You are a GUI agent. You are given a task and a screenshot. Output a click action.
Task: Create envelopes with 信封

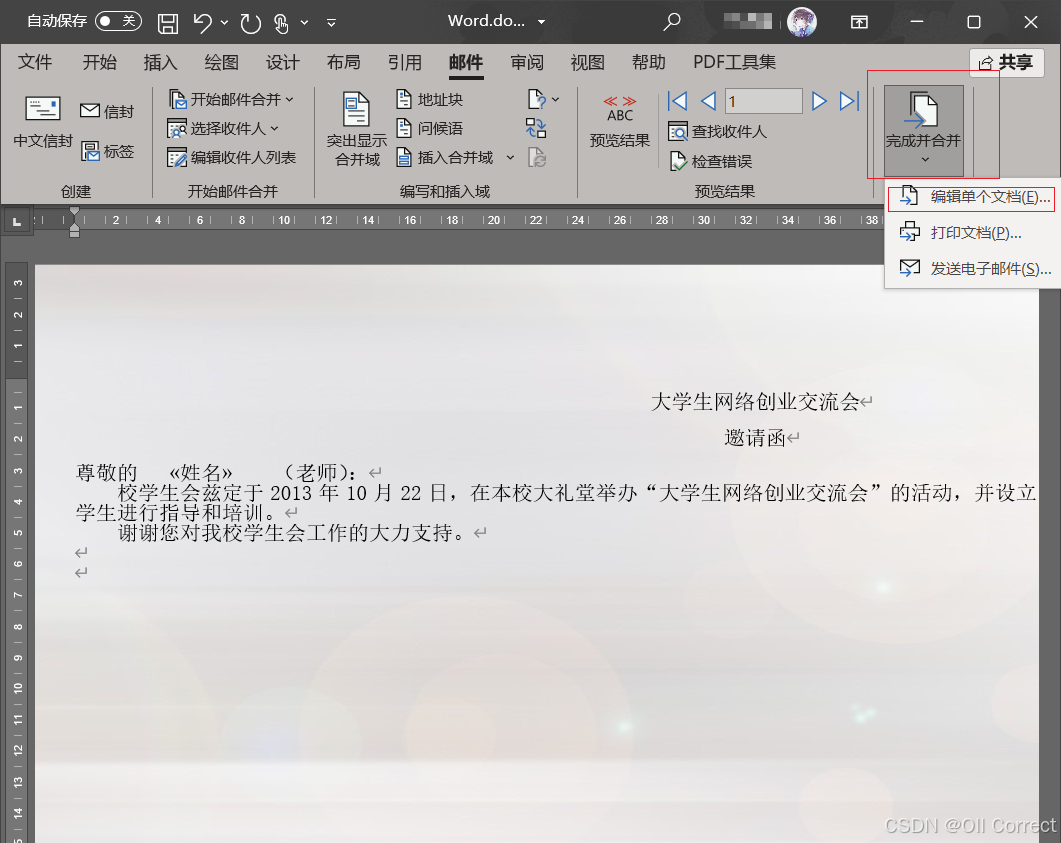[107, 111]
